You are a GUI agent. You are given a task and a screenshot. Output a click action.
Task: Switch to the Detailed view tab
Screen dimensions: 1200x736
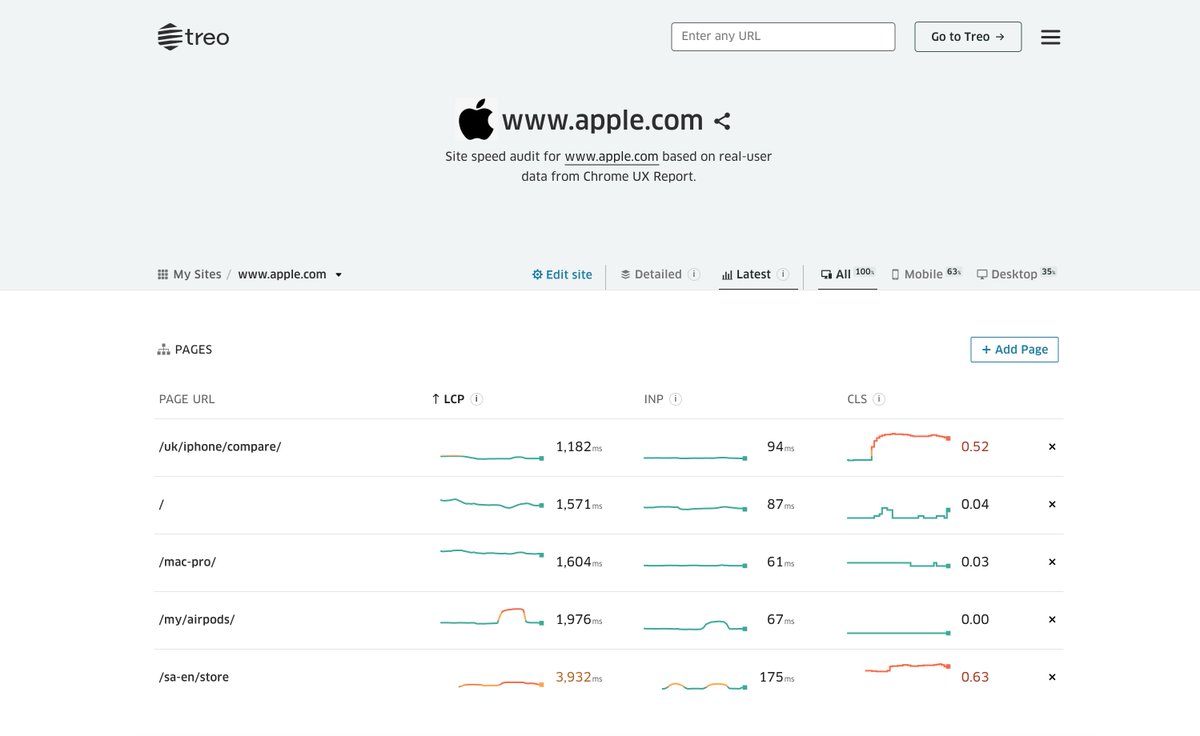click(x=651, y=274)
